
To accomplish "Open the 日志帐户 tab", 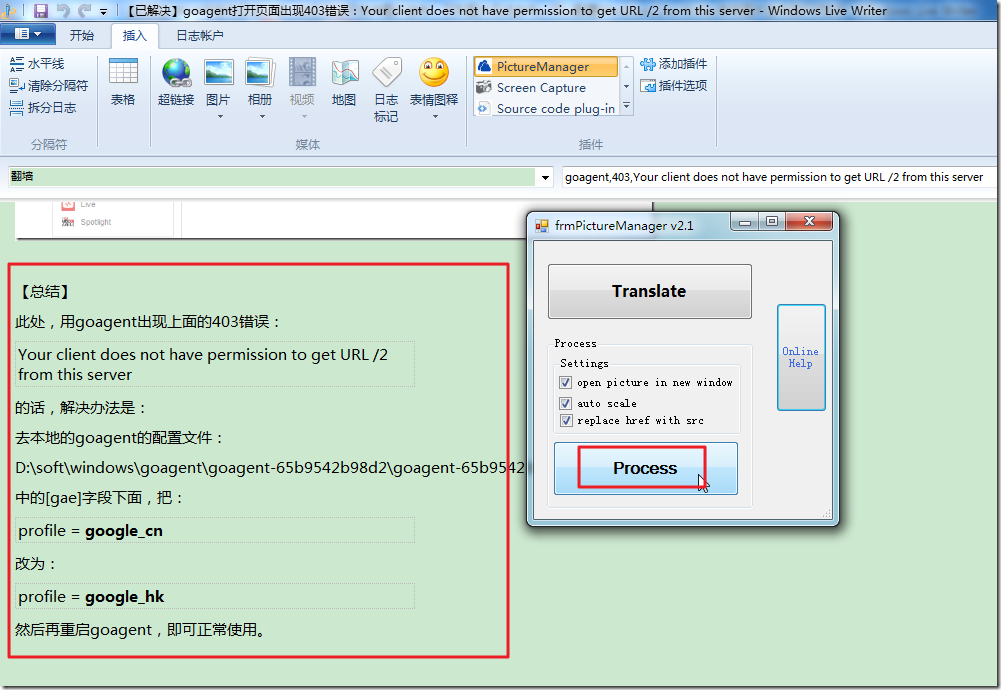I will point(200,36).
